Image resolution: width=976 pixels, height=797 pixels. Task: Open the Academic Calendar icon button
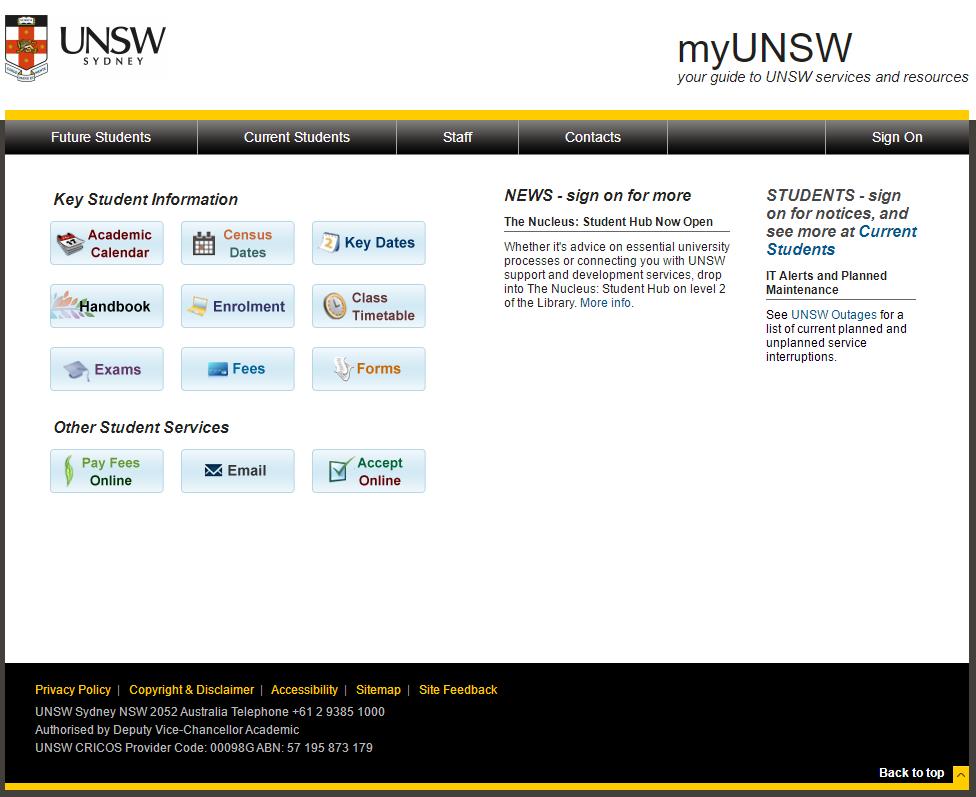(x=107, y=243)
